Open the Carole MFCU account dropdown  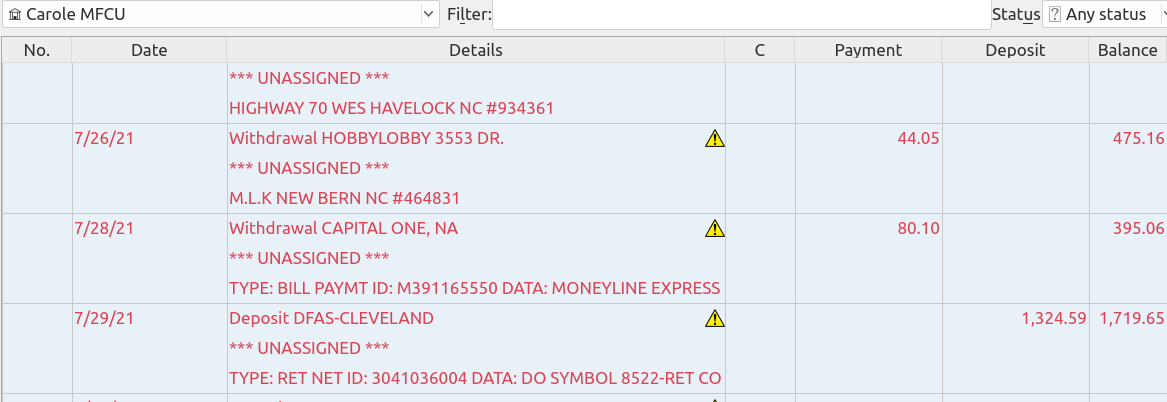(x=220, y=15)
